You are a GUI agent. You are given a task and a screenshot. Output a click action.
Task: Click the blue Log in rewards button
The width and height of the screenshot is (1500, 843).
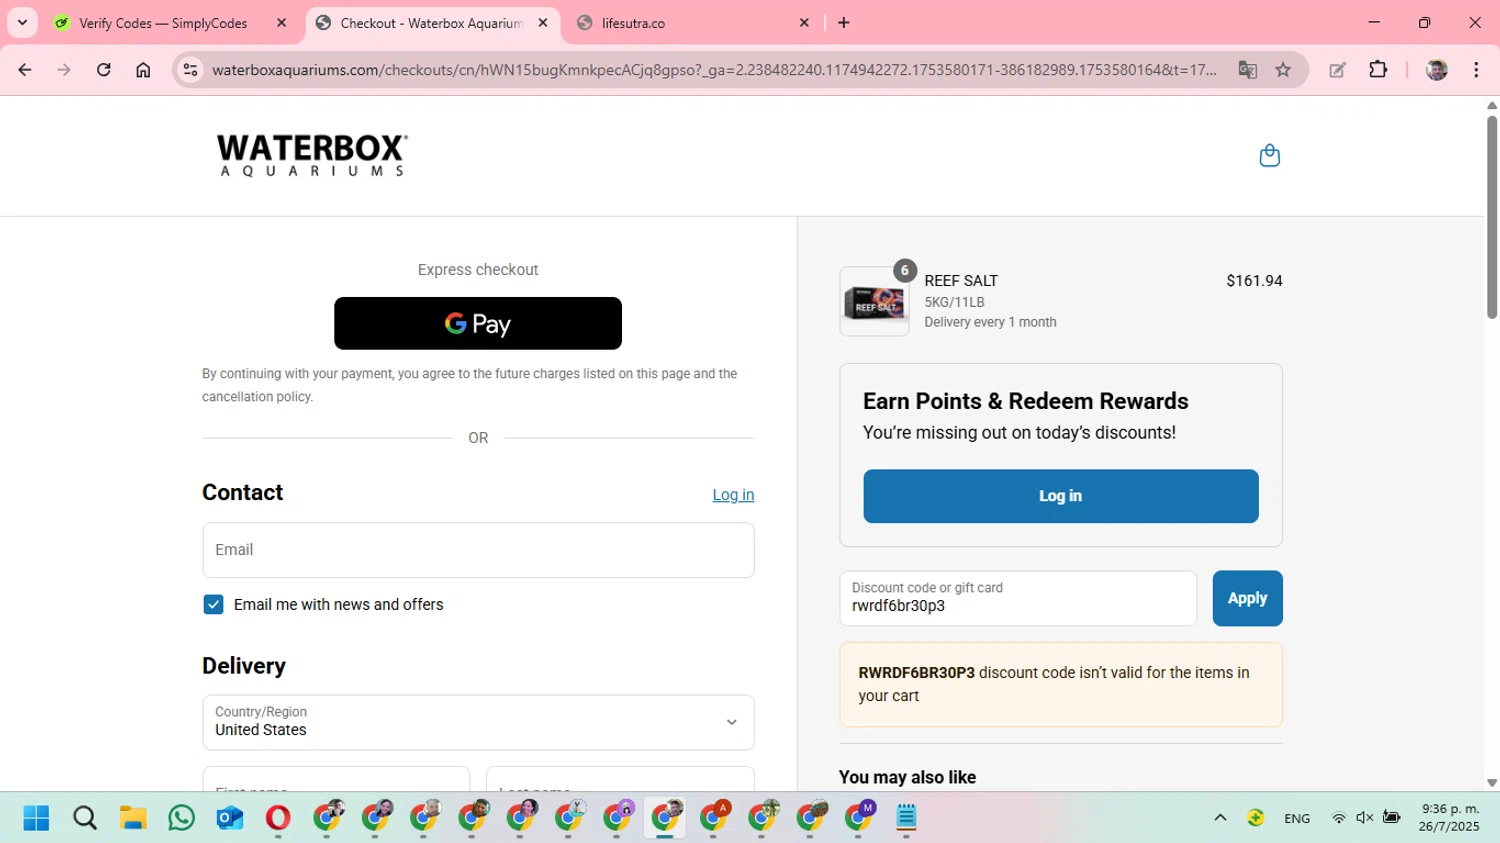tap(1061, 496)
